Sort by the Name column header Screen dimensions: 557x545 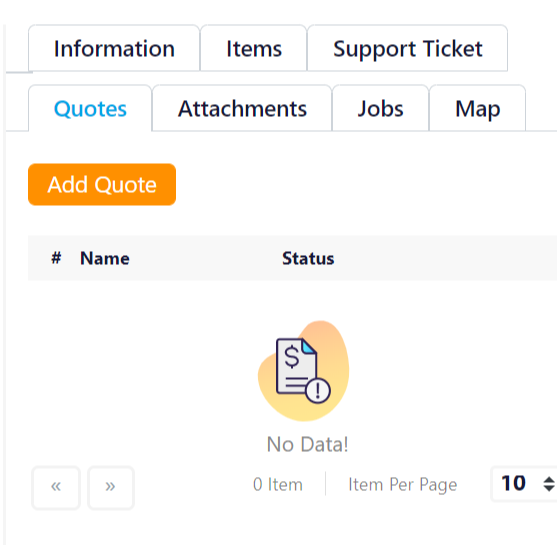pyautogui.click(x=105, y=258)
